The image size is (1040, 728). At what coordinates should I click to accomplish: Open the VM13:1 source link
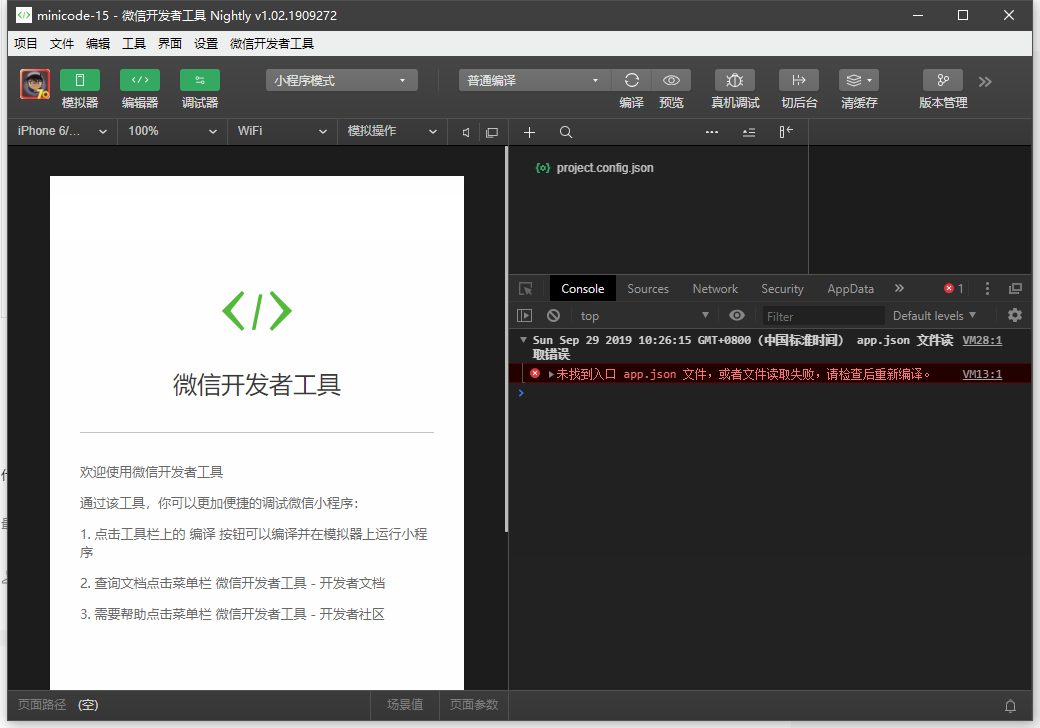click(982, 374)
